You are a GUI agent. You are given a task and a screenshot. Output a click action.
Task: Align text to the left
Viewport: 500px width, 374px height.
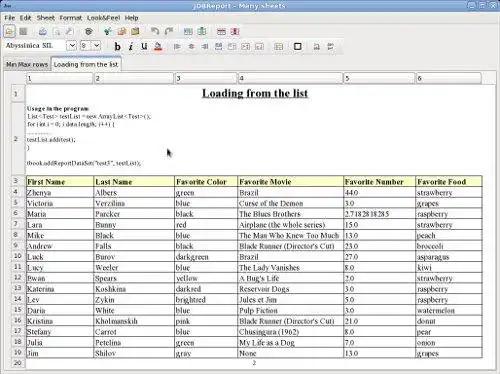(x=177, y=47)
